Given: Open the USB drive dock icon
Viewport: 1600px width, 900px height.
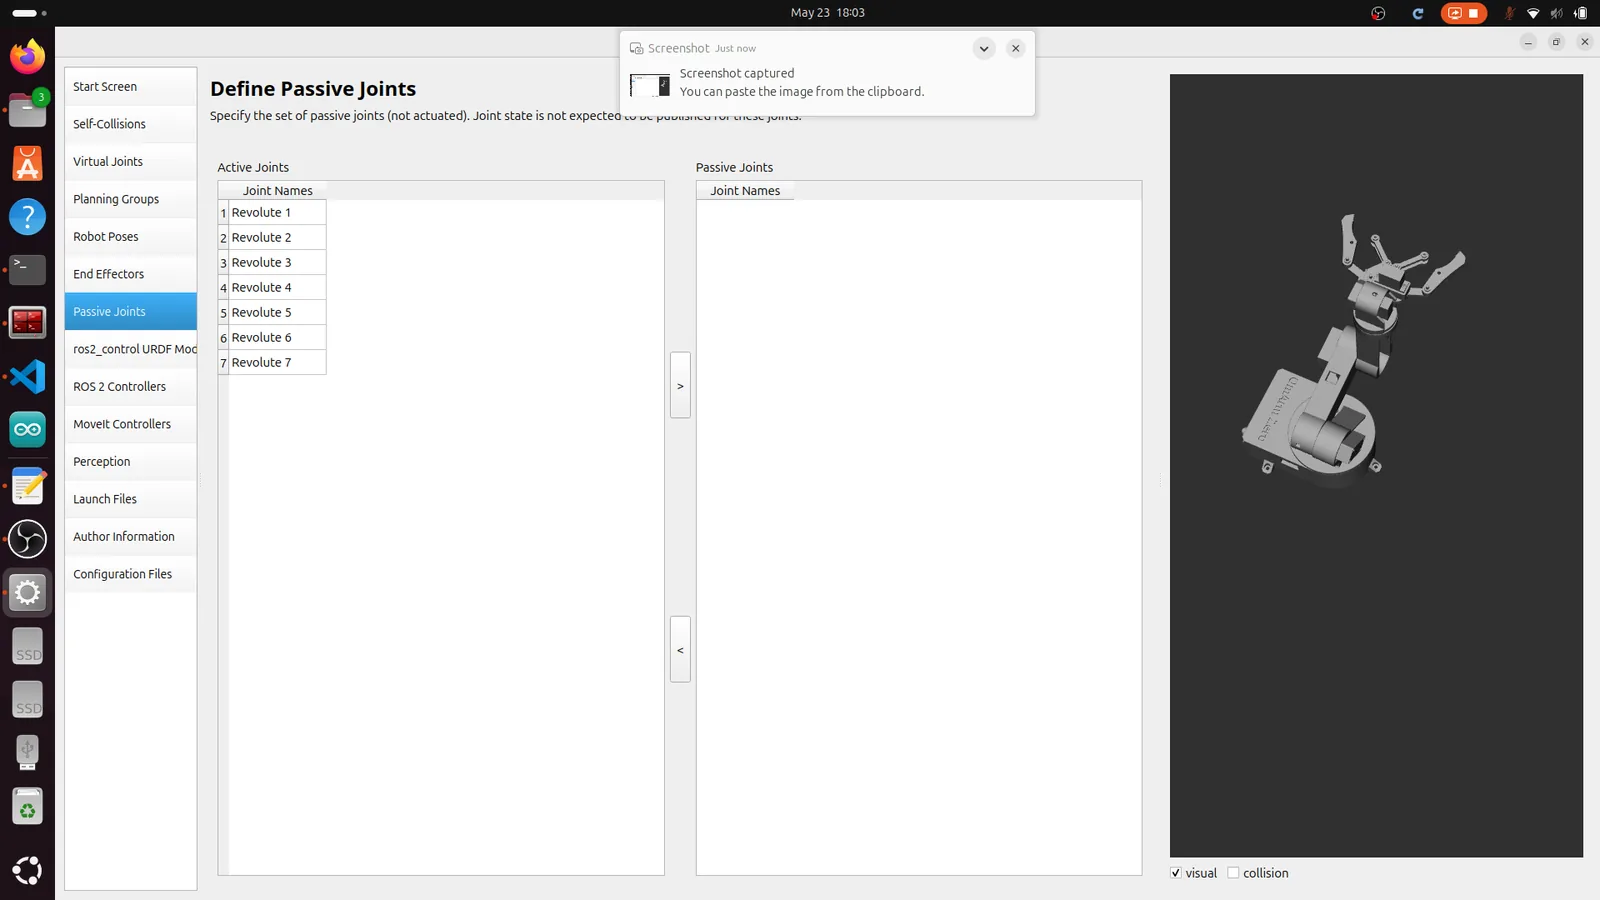Looking at the screenshot, I should coord(27,752).
